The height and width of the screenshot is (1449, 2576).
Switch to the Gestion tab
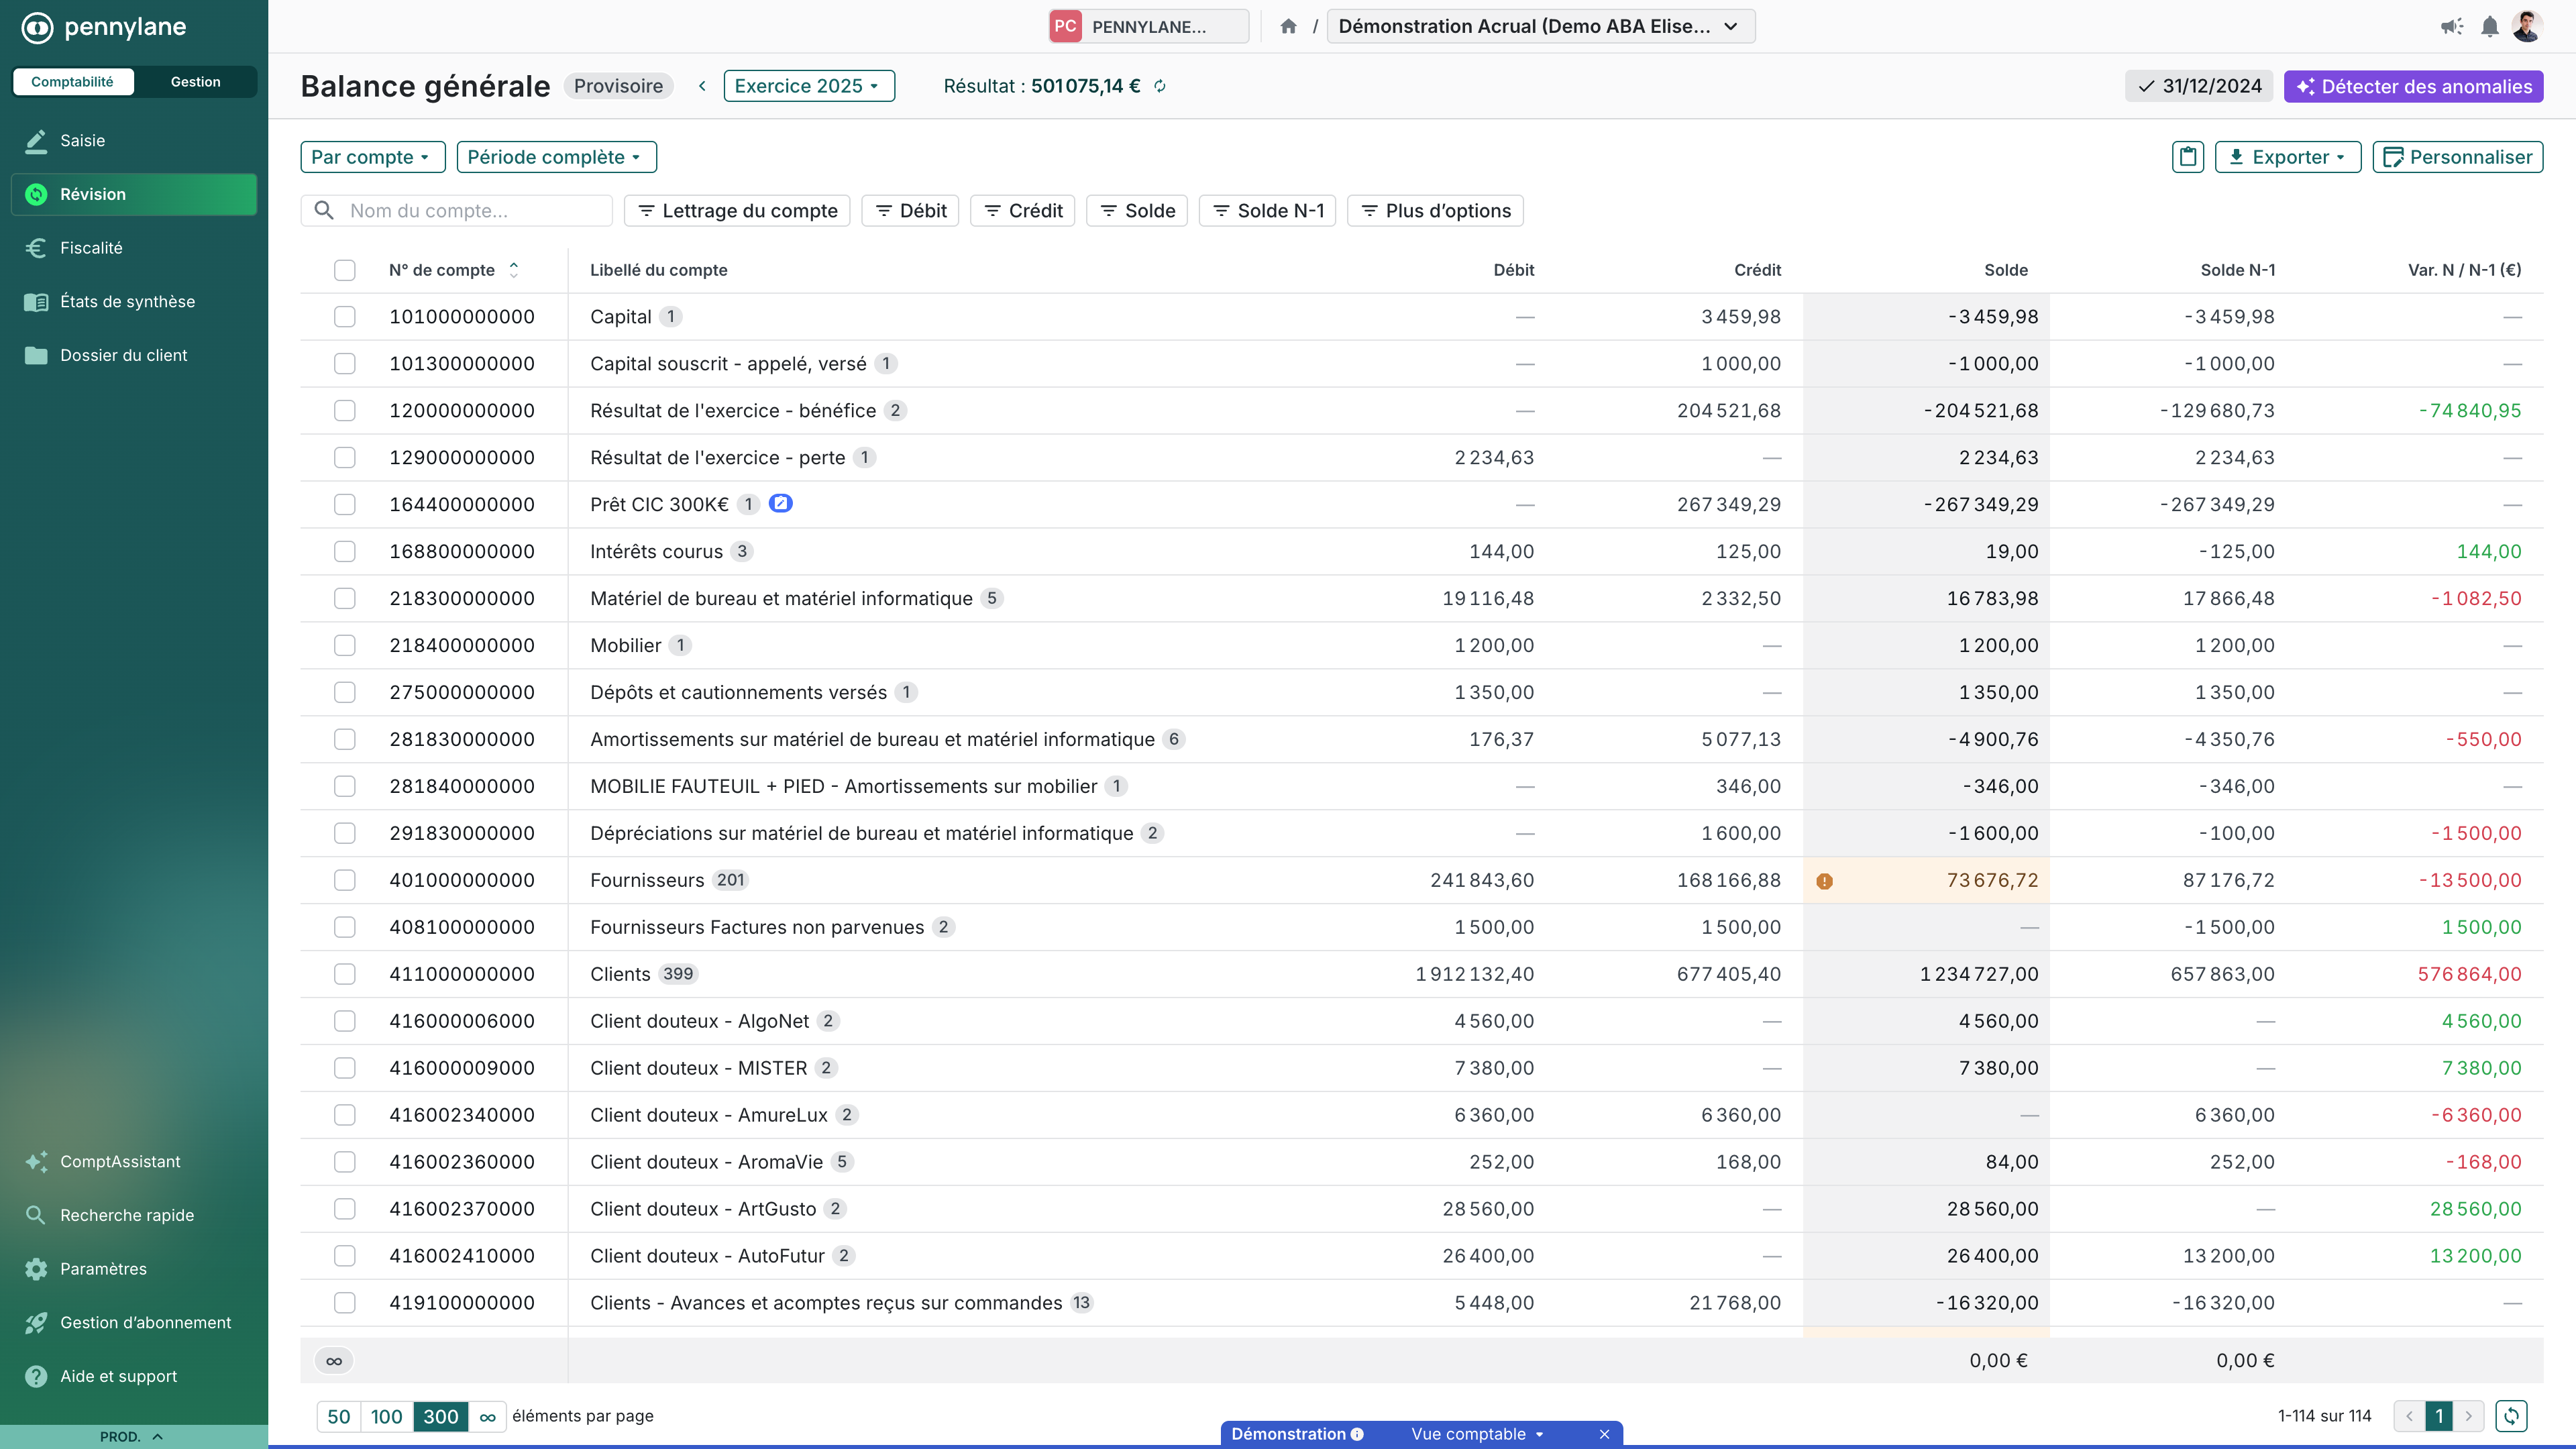pos(195,82)
